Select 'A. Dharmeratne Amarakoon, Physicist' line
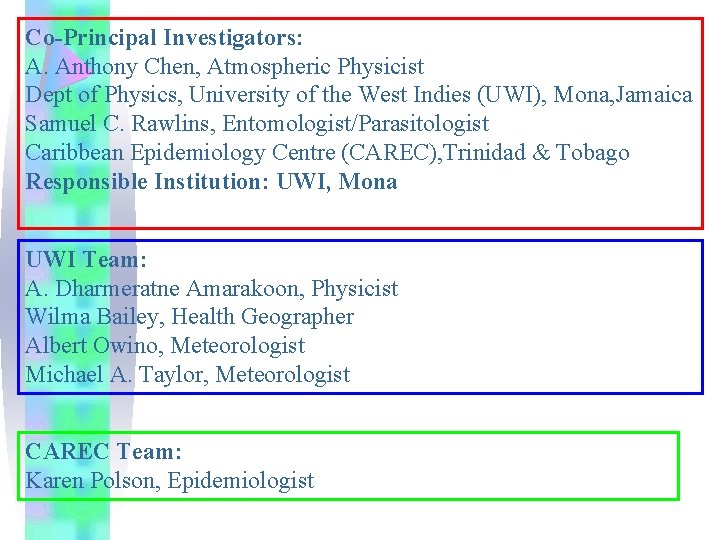720x540 pixels. [211, 289]
